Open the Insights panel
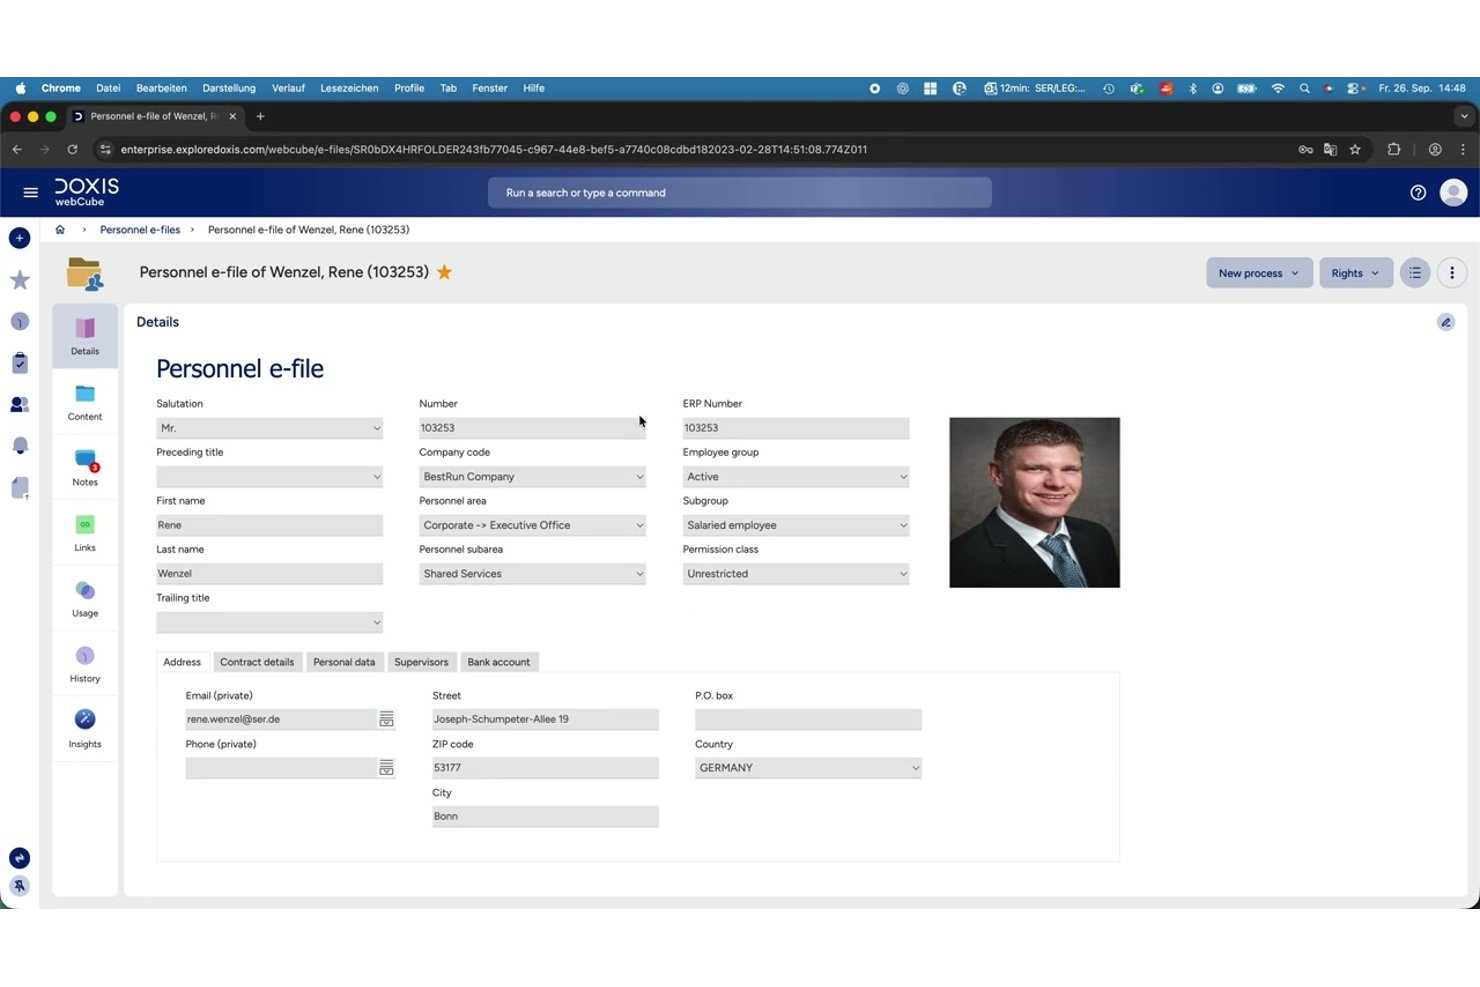The image size is (1480, 987). (85, 729)
